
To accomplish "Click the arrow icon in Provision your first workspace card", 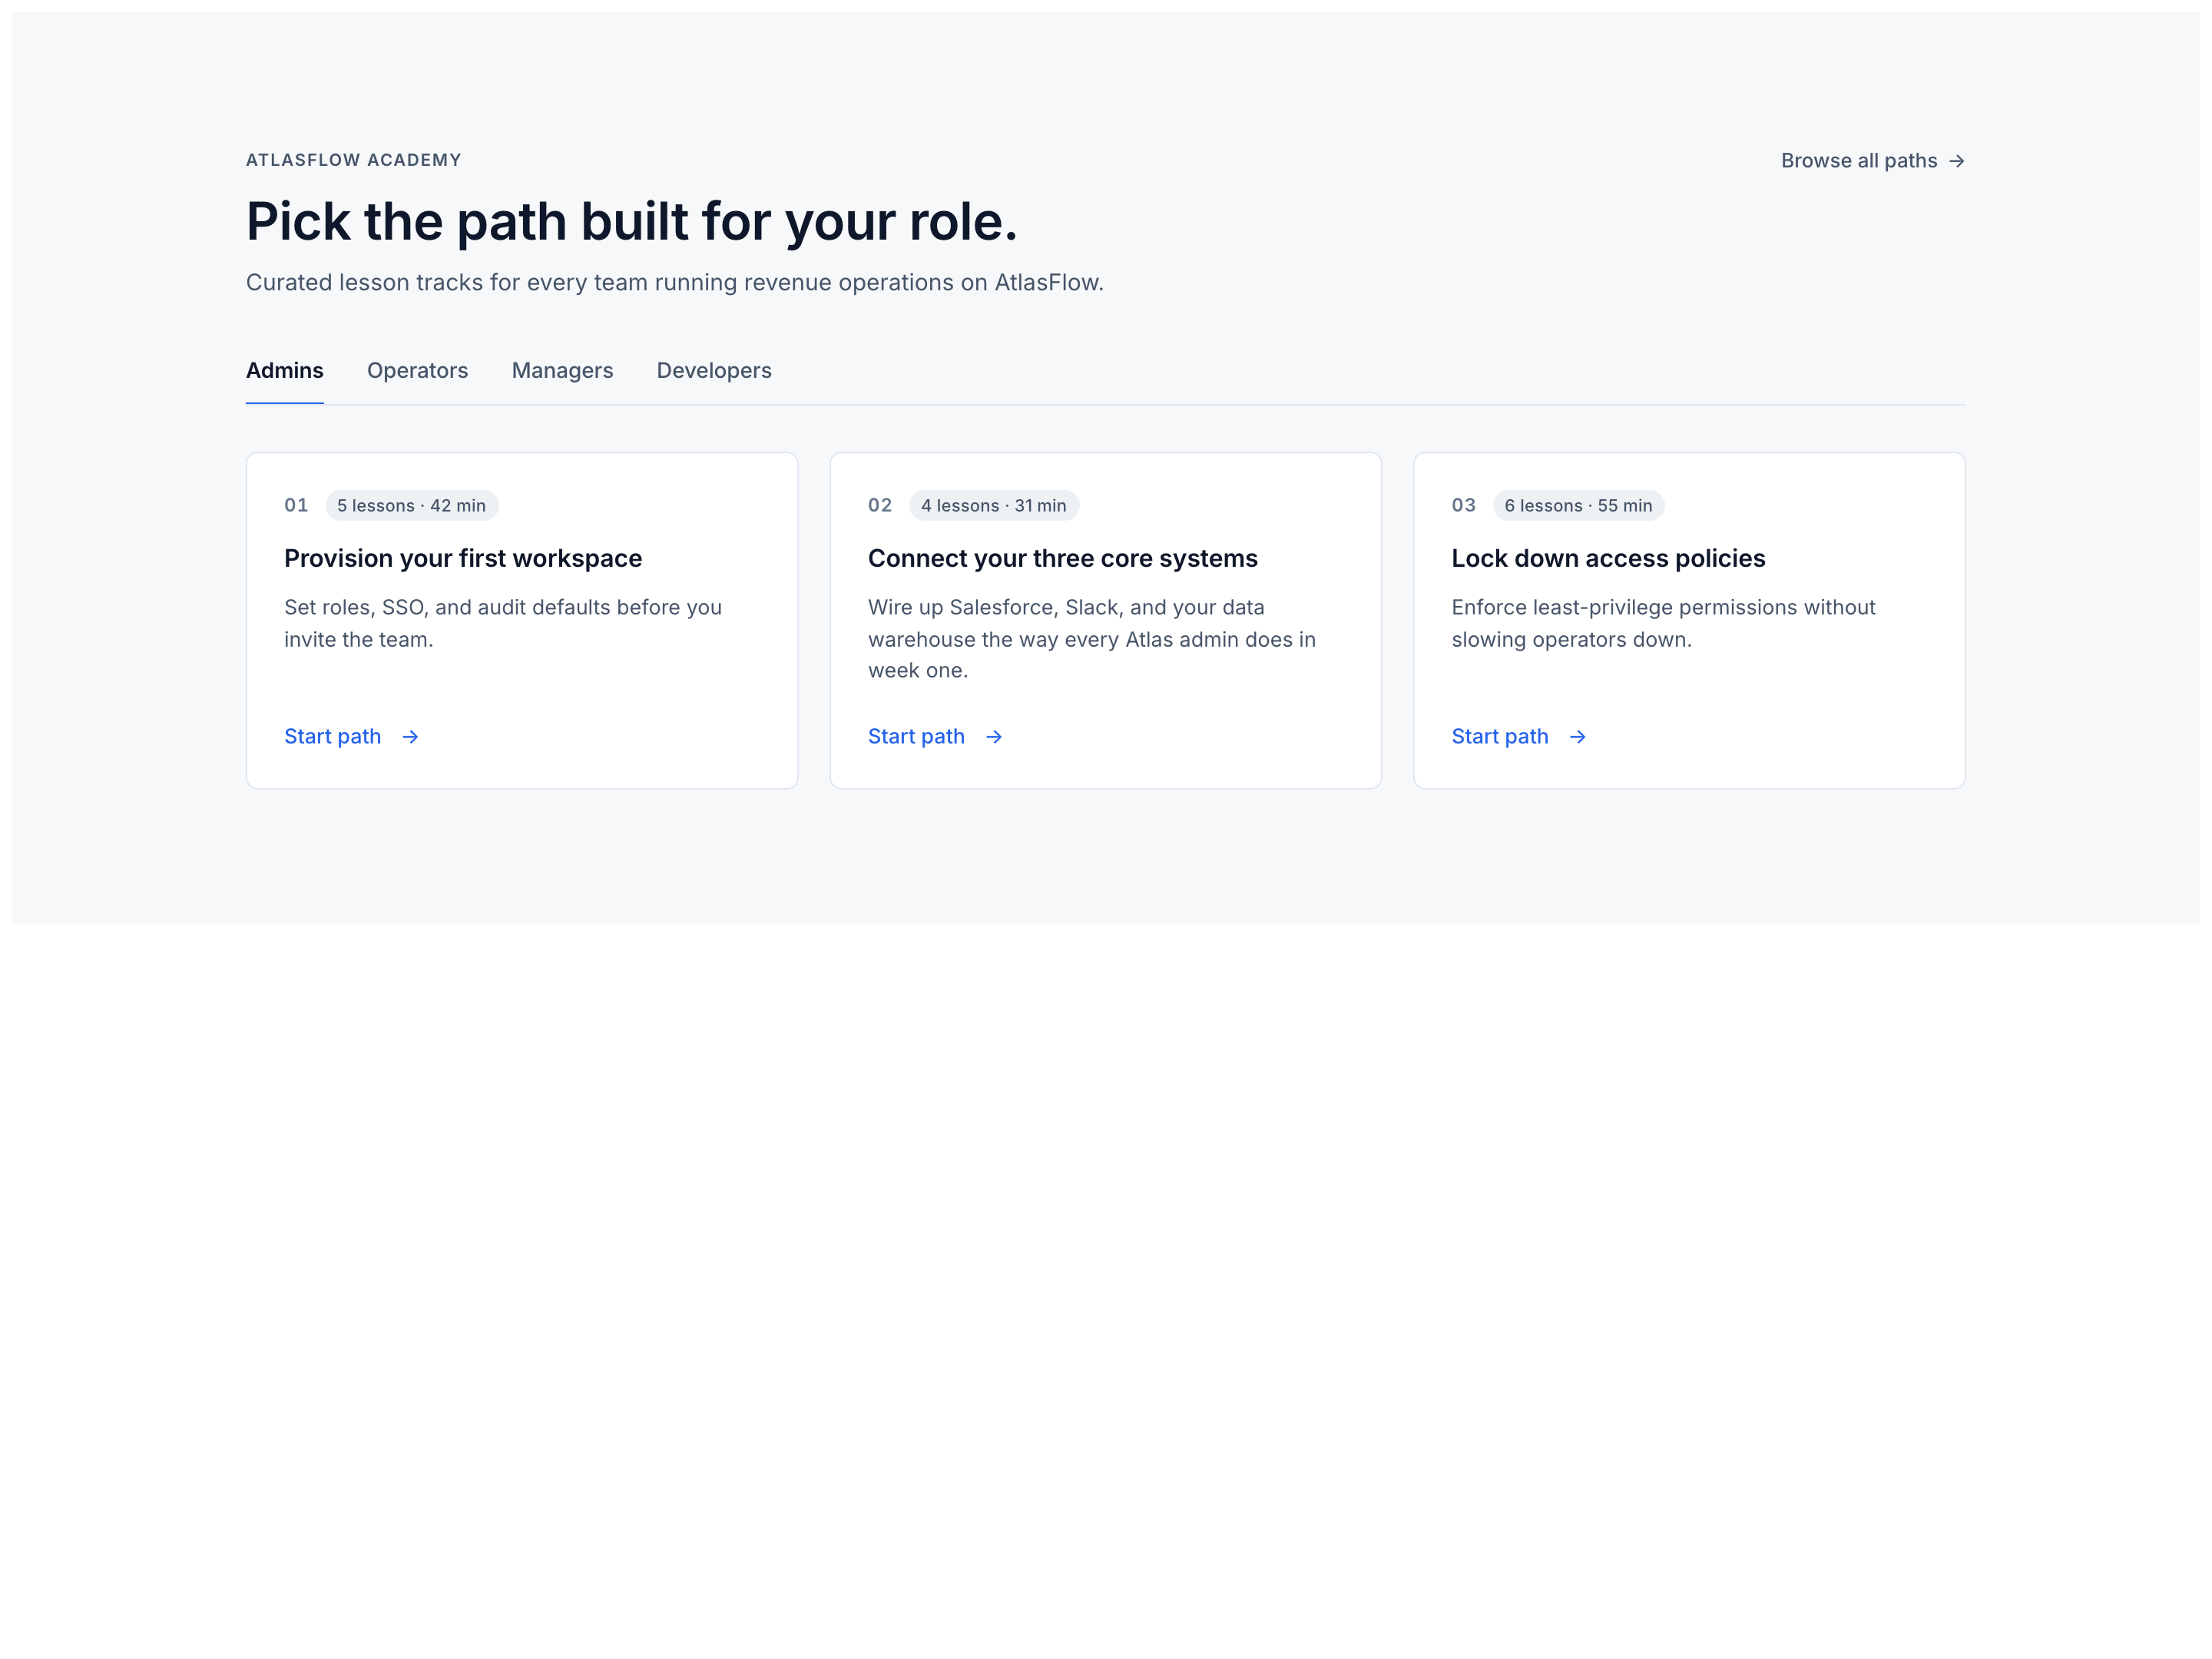I will (x=410, y=737).
